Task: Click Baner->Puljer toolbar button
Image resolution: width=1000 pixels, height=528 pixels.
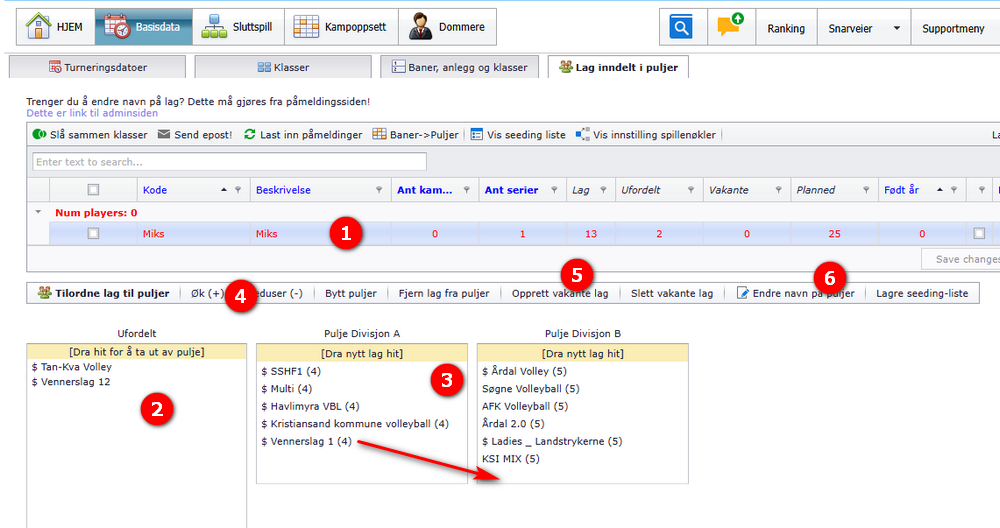Action: 415,135
